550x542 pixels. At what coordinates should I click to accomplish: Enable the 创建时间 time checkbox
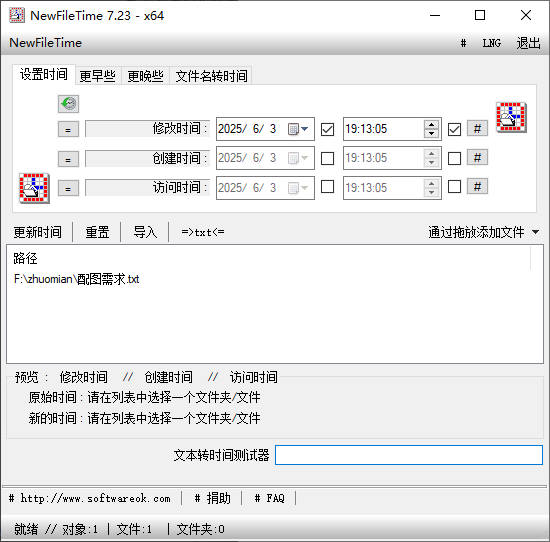[x=454, y=158]
